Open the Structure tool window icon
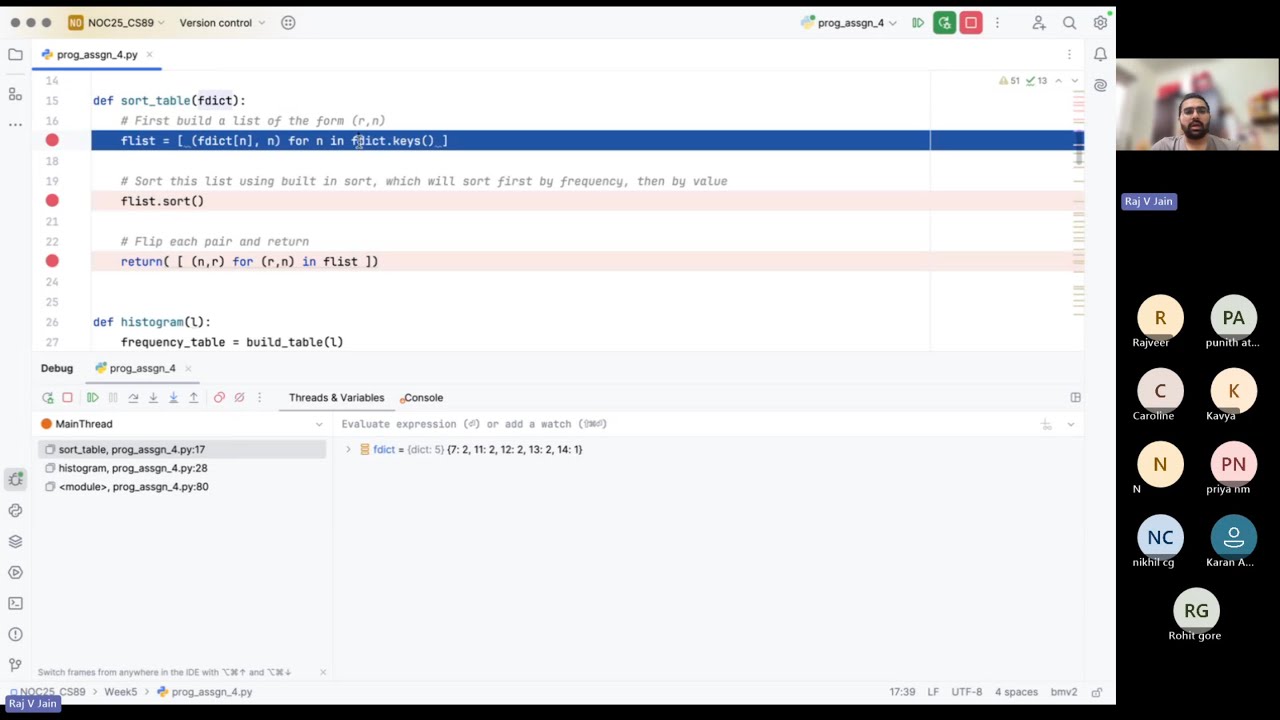This screenshot has height=720, width=1280. coord(15,94)
